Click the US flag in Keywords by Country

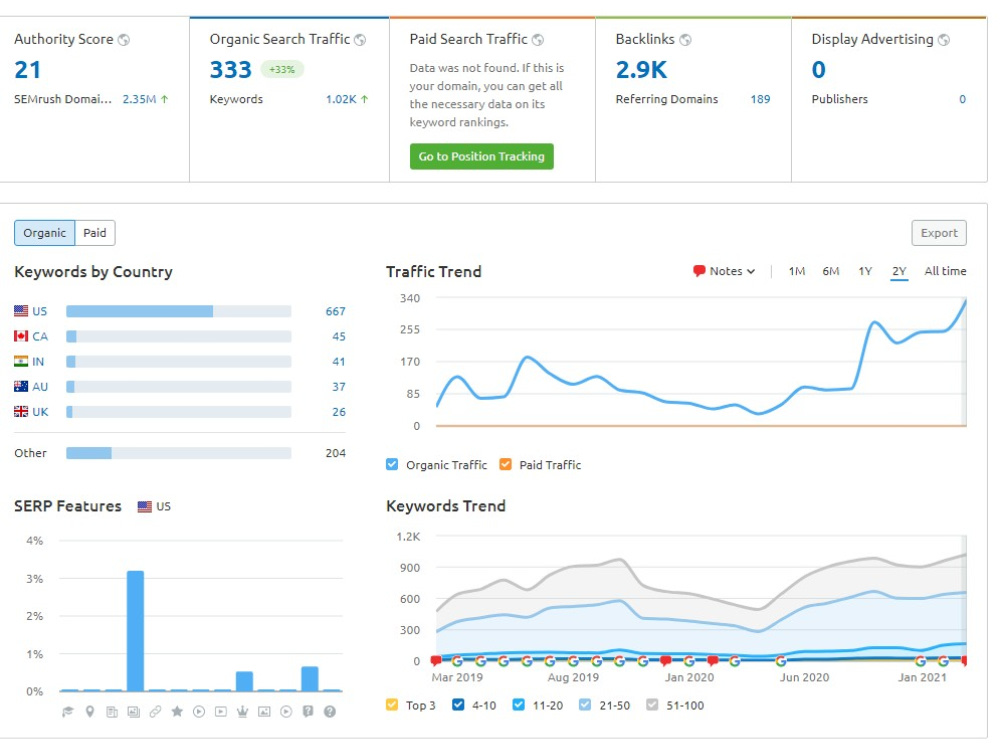21,311
